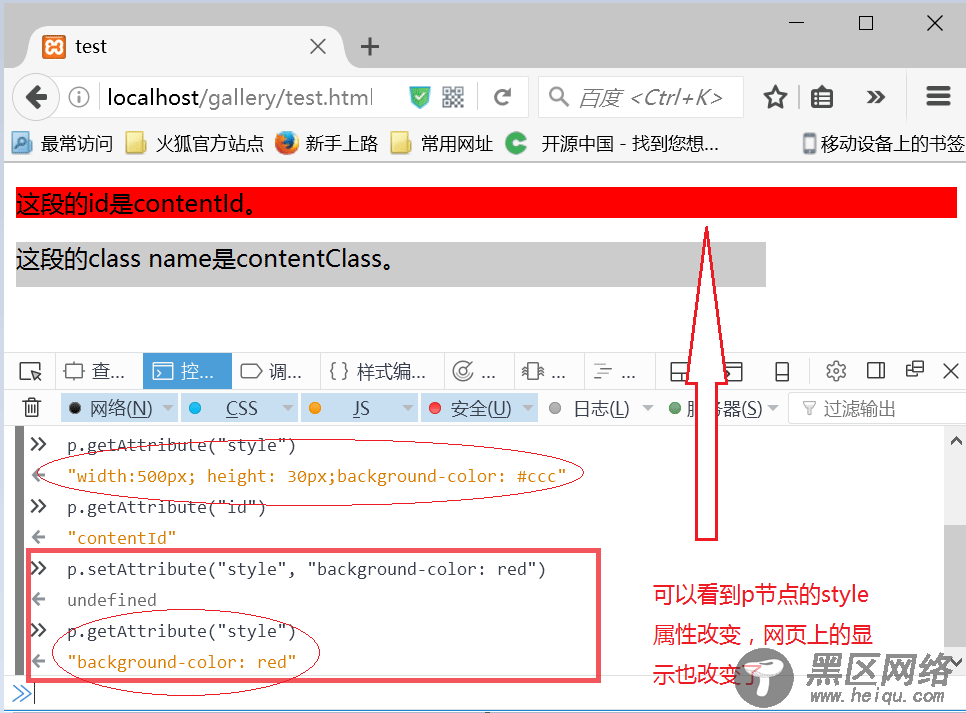Expand JS filter dropdown arrow
The height and width of the screenshot is (713, 966).
408,407
